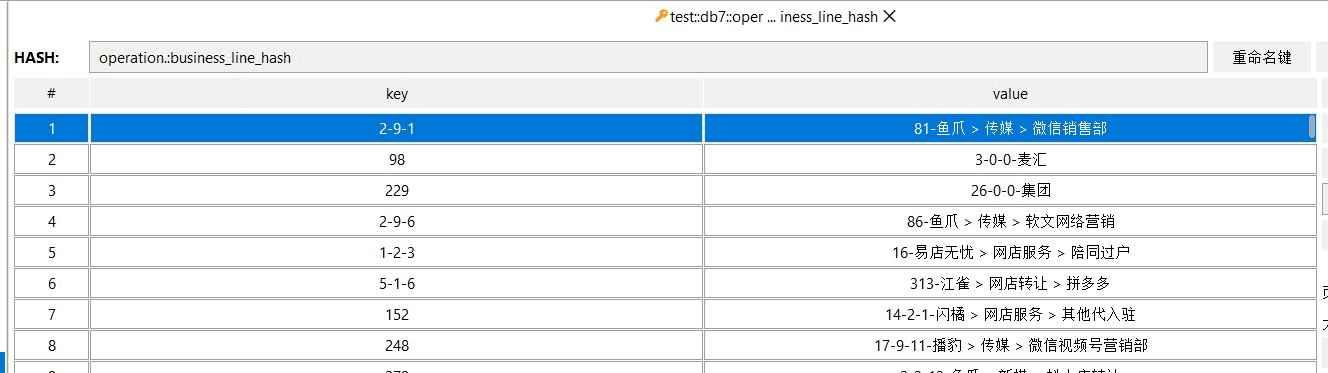This screenshot has width=1328, height=373.
Task: Focus the HASH key name field
Action: coord(648,58)
